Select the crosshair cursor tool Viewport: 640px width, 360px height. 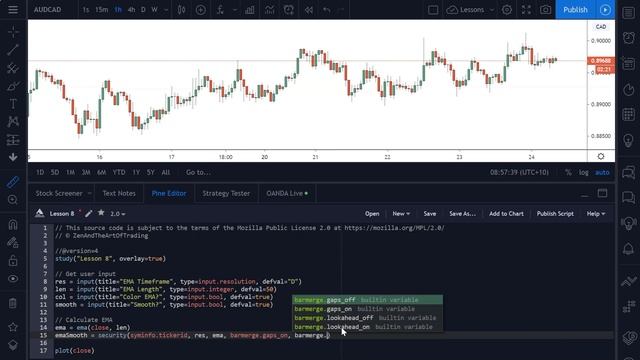pos(13,32)
